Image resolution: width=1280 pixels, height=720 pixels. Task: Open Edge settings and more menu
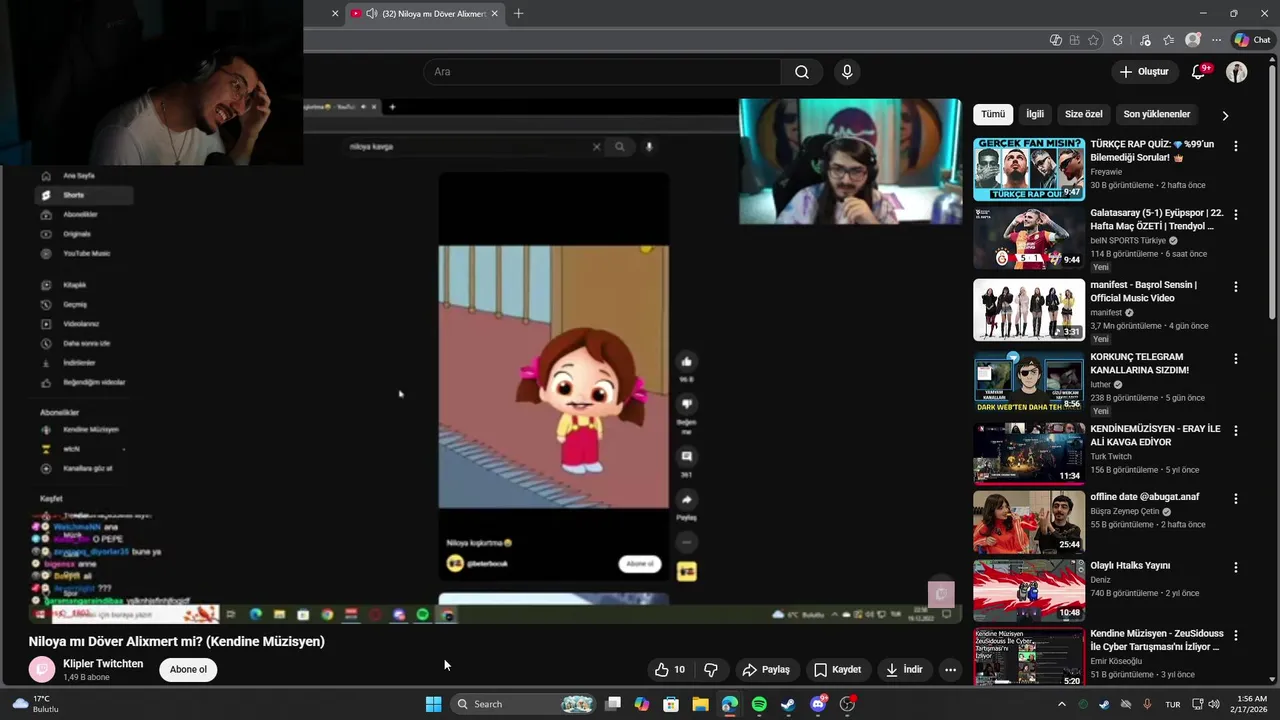point(1216,40)
